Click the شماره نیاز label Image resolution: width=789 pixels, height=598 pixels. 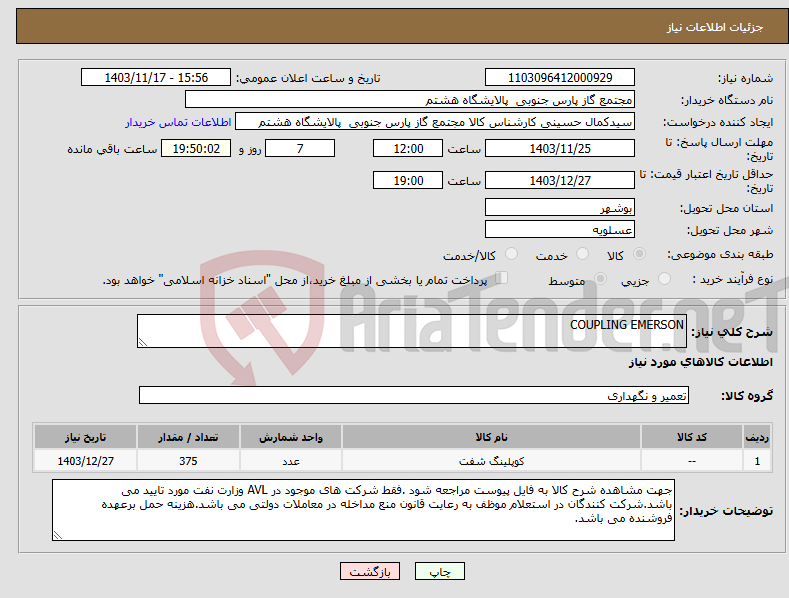[745, 78]
